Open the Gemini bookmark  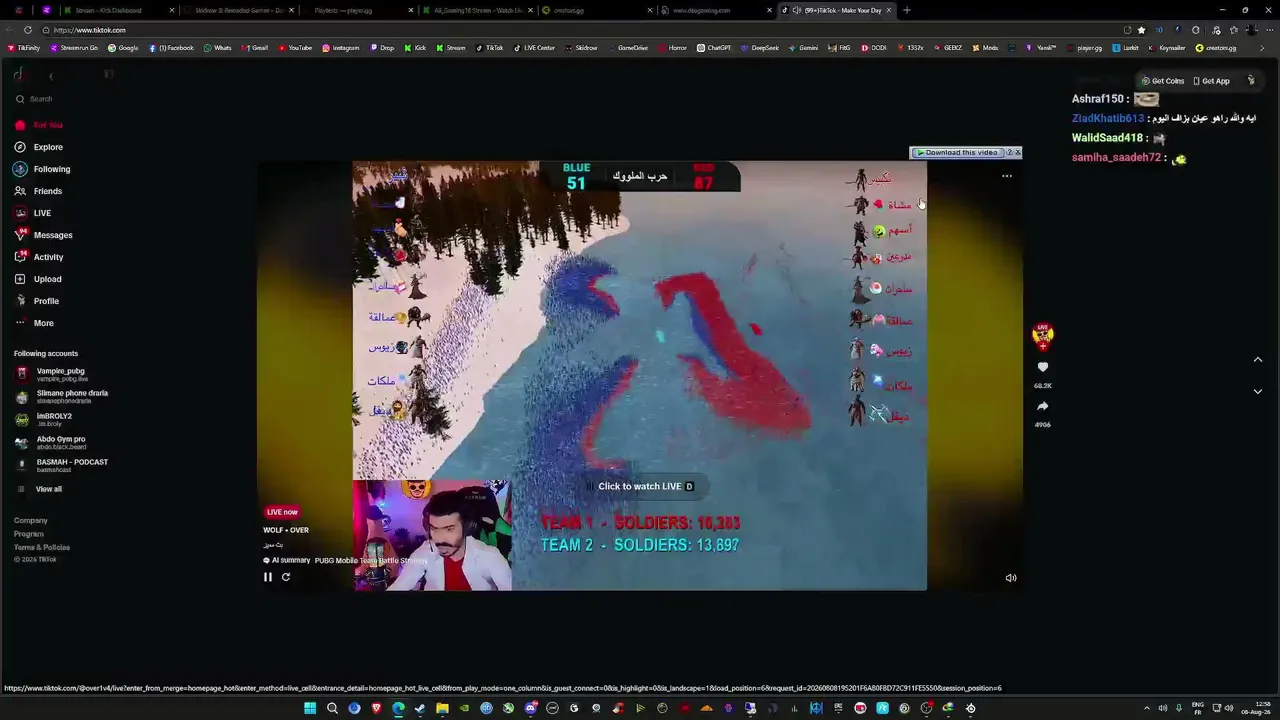point(805,48)
